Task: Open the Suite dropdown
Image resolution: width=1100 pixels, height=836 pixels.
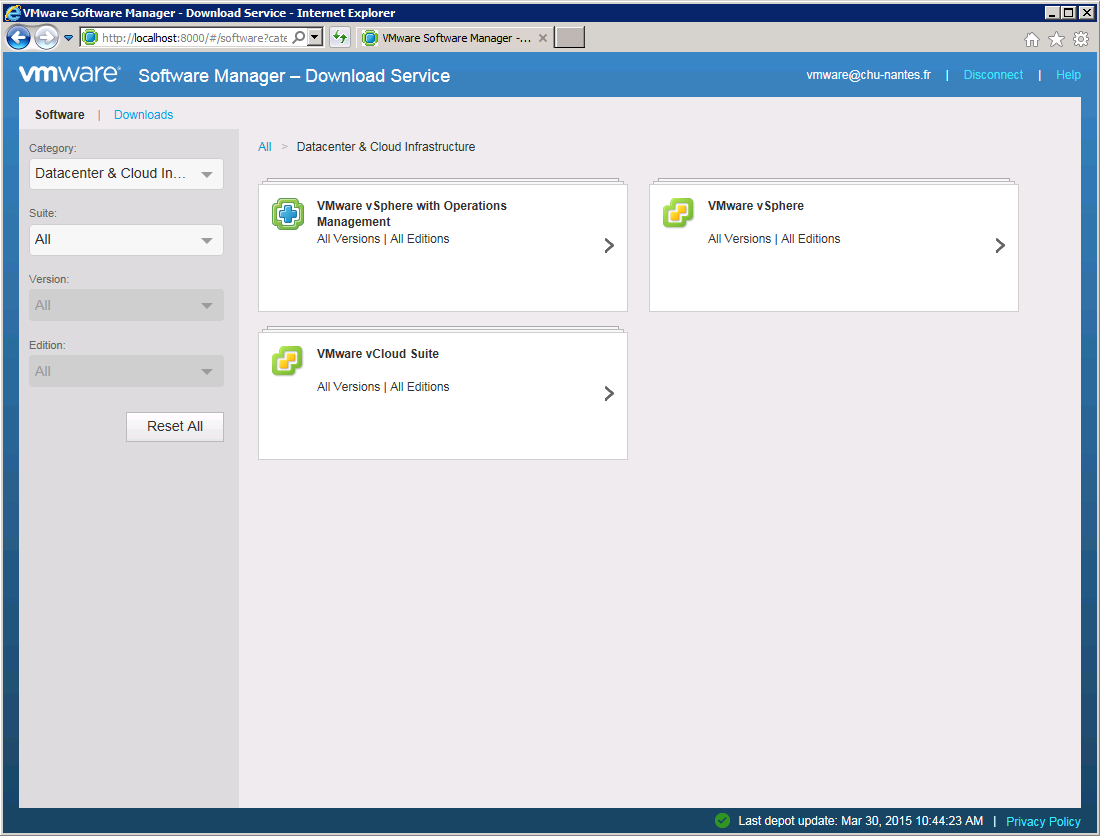Action: pyautogui.click(x=126, y=240)
